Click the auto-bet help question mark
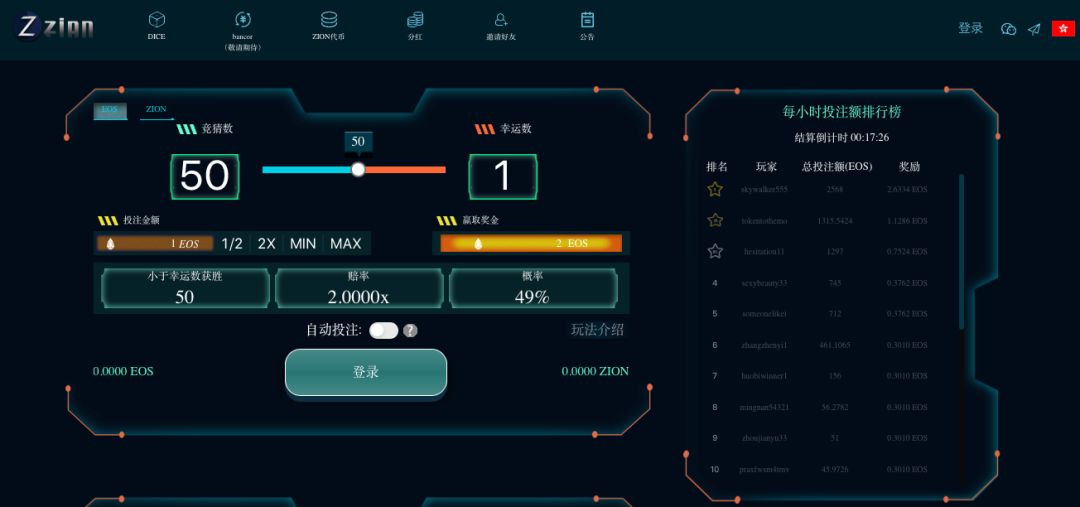 410,331
